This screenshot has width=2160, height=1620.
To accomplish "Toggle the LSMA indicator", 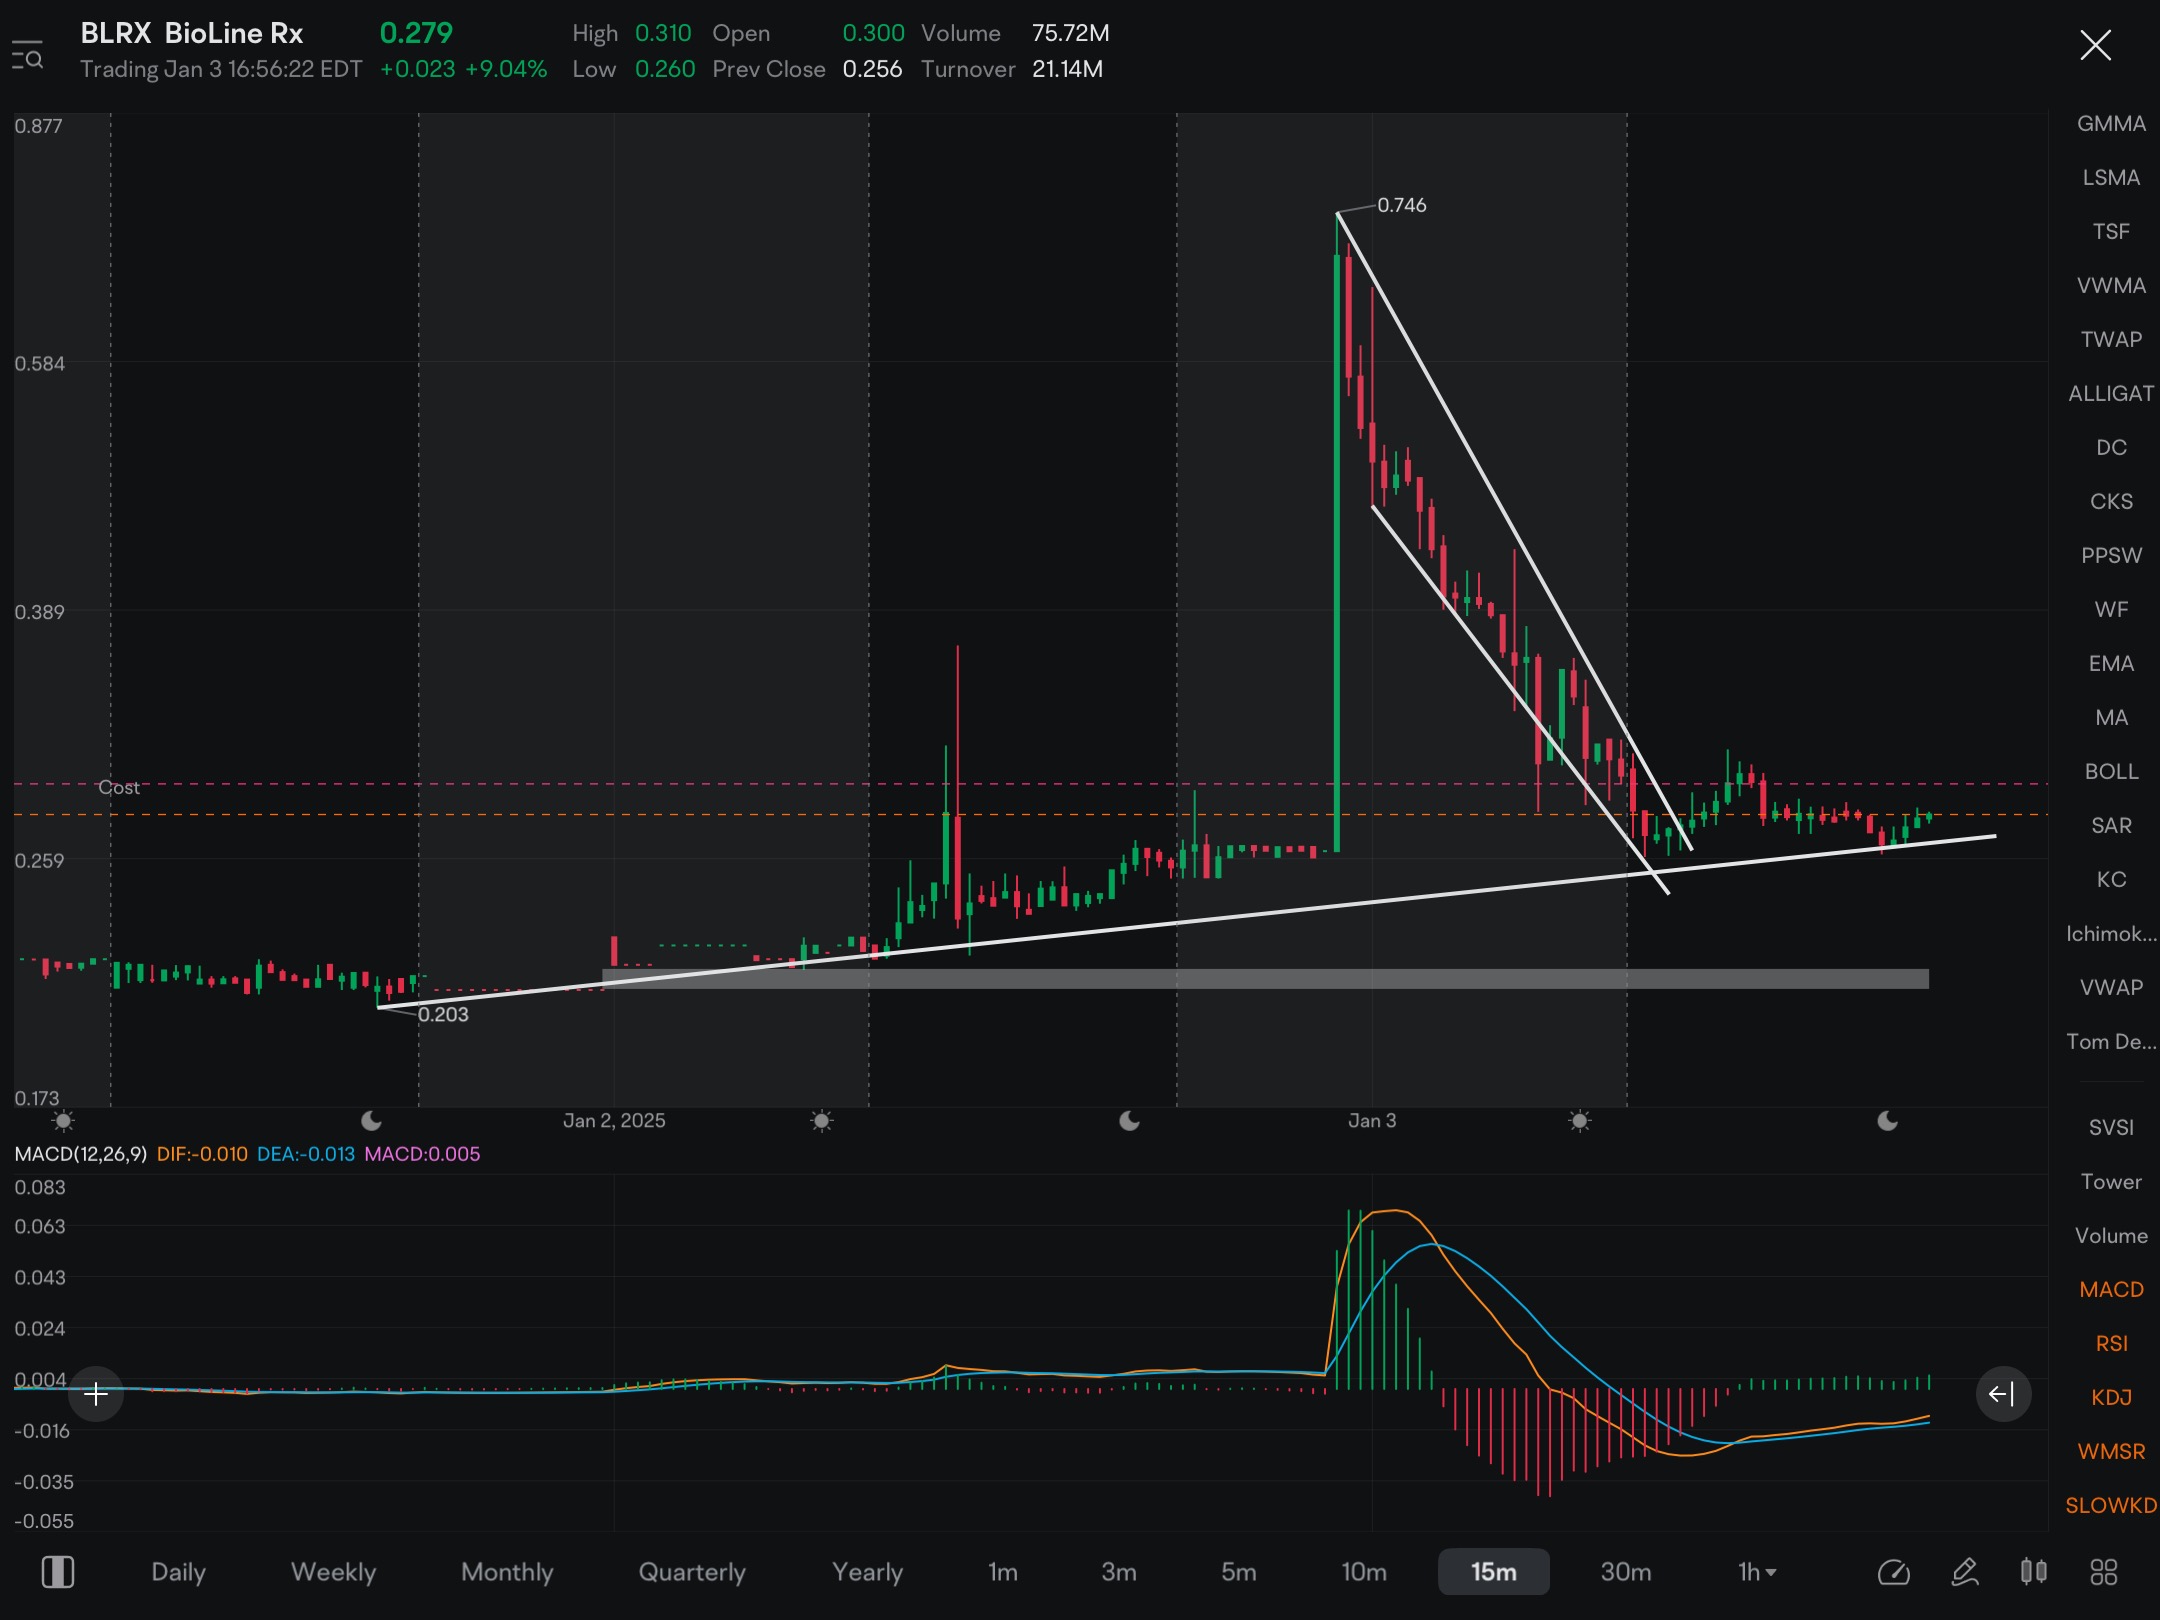I will 2111,178.
